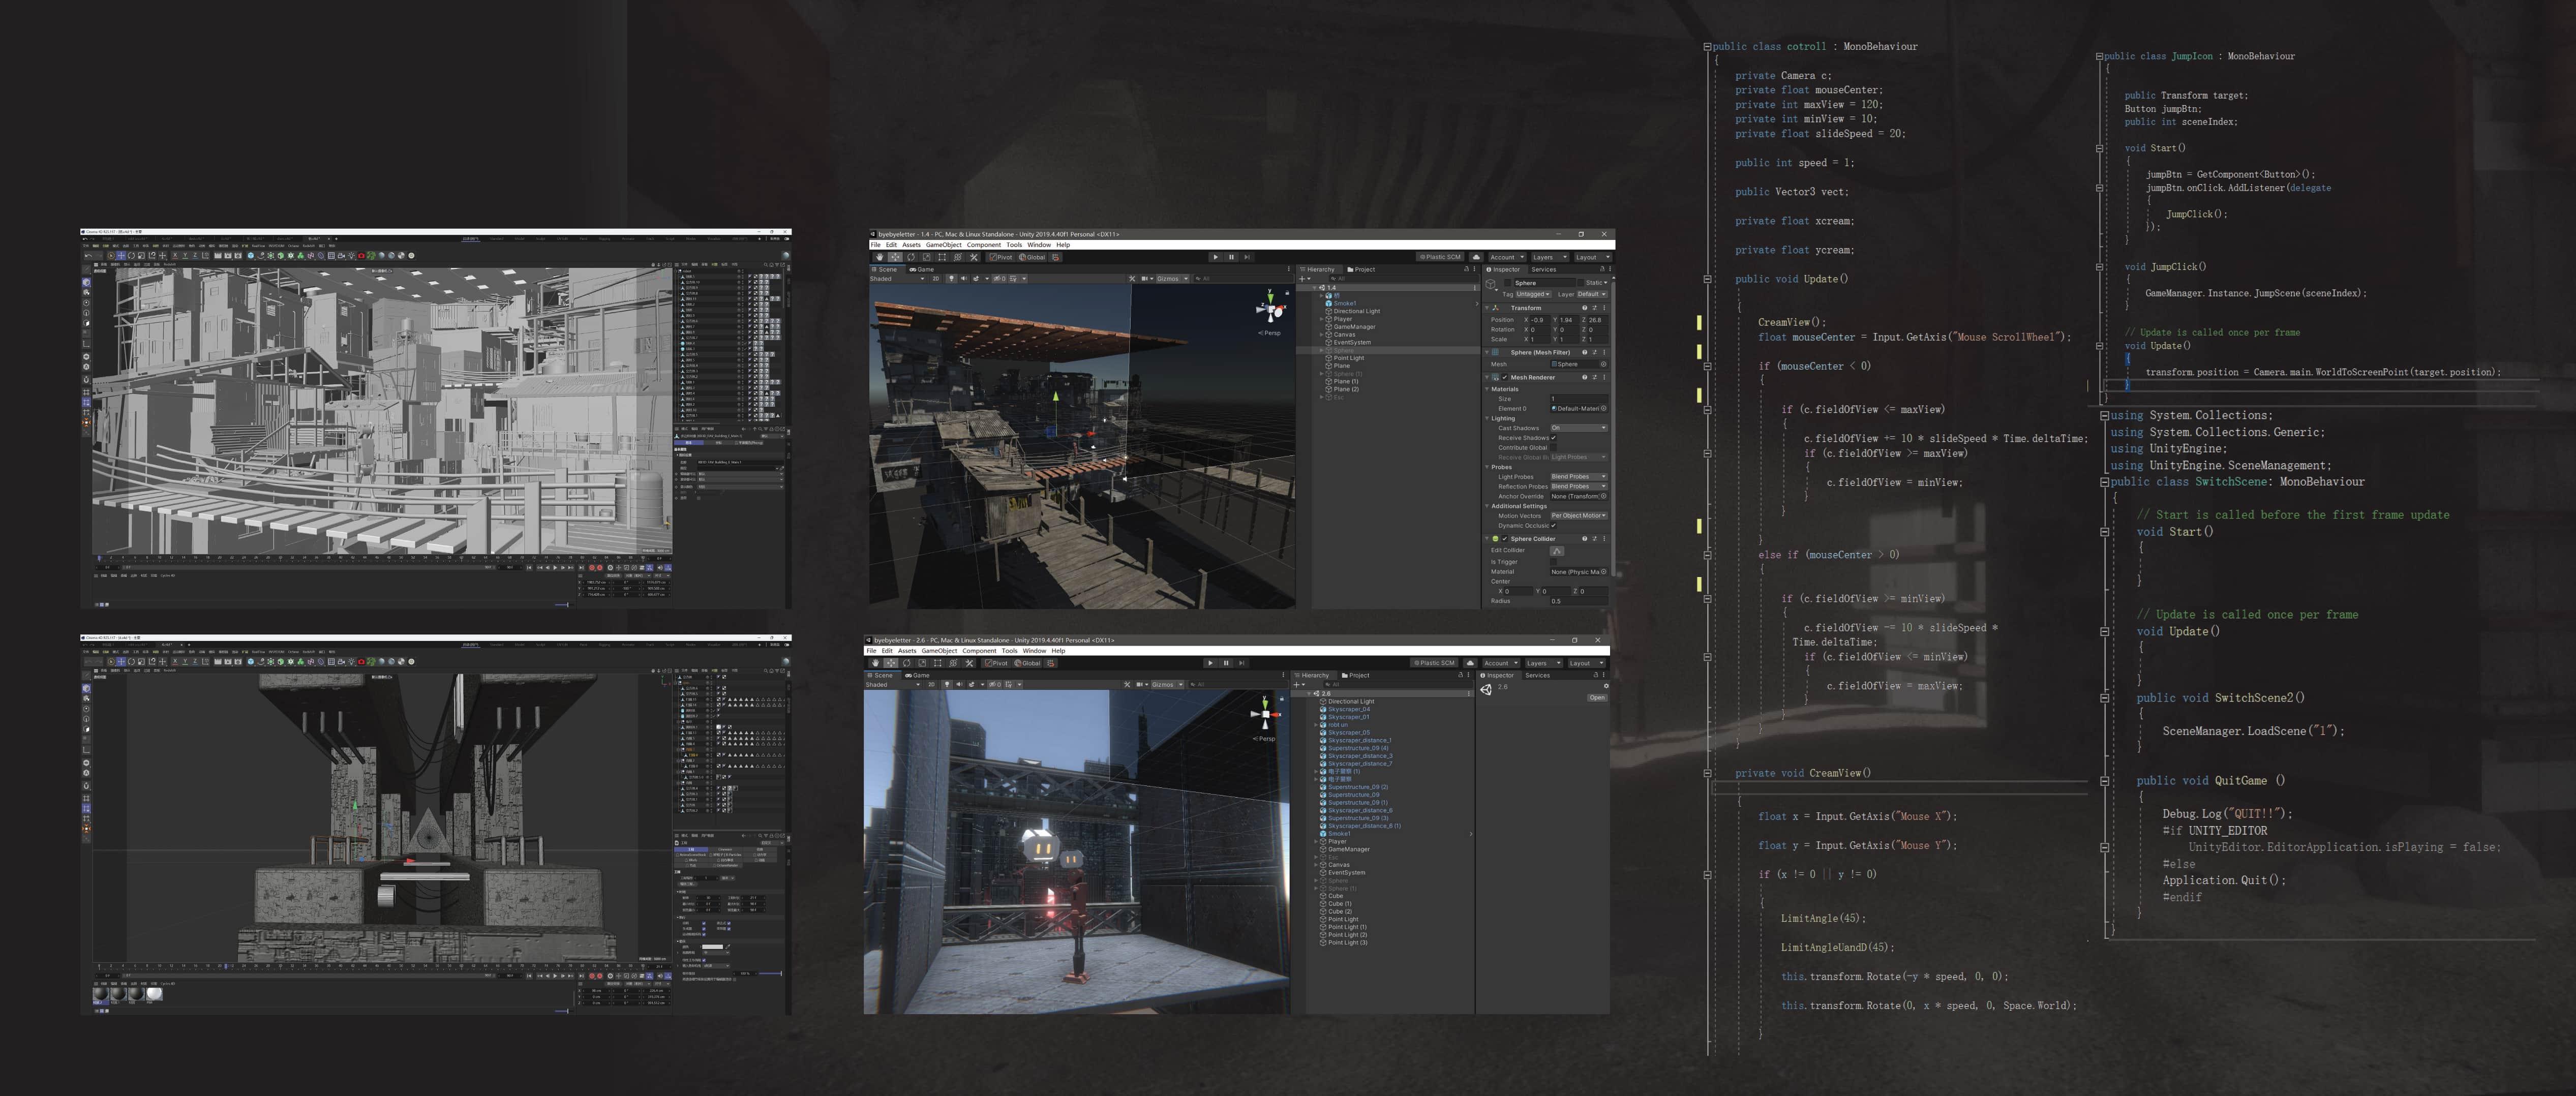
Task: Select the Hand tool in Unity 1.4 window
Action: point(880,257)
